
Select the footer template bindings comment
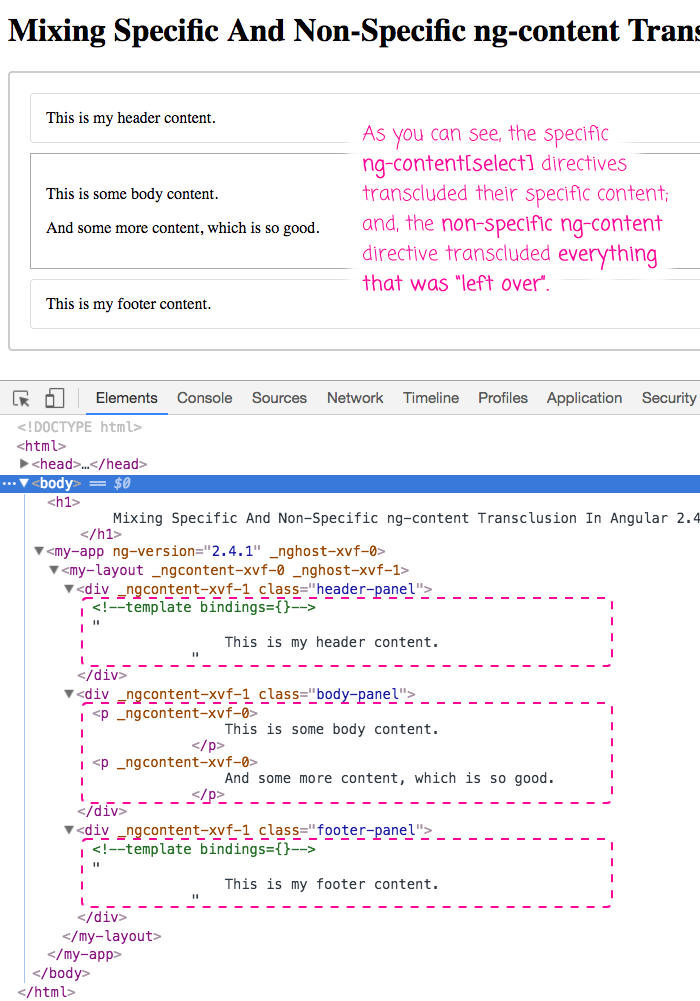204,849
